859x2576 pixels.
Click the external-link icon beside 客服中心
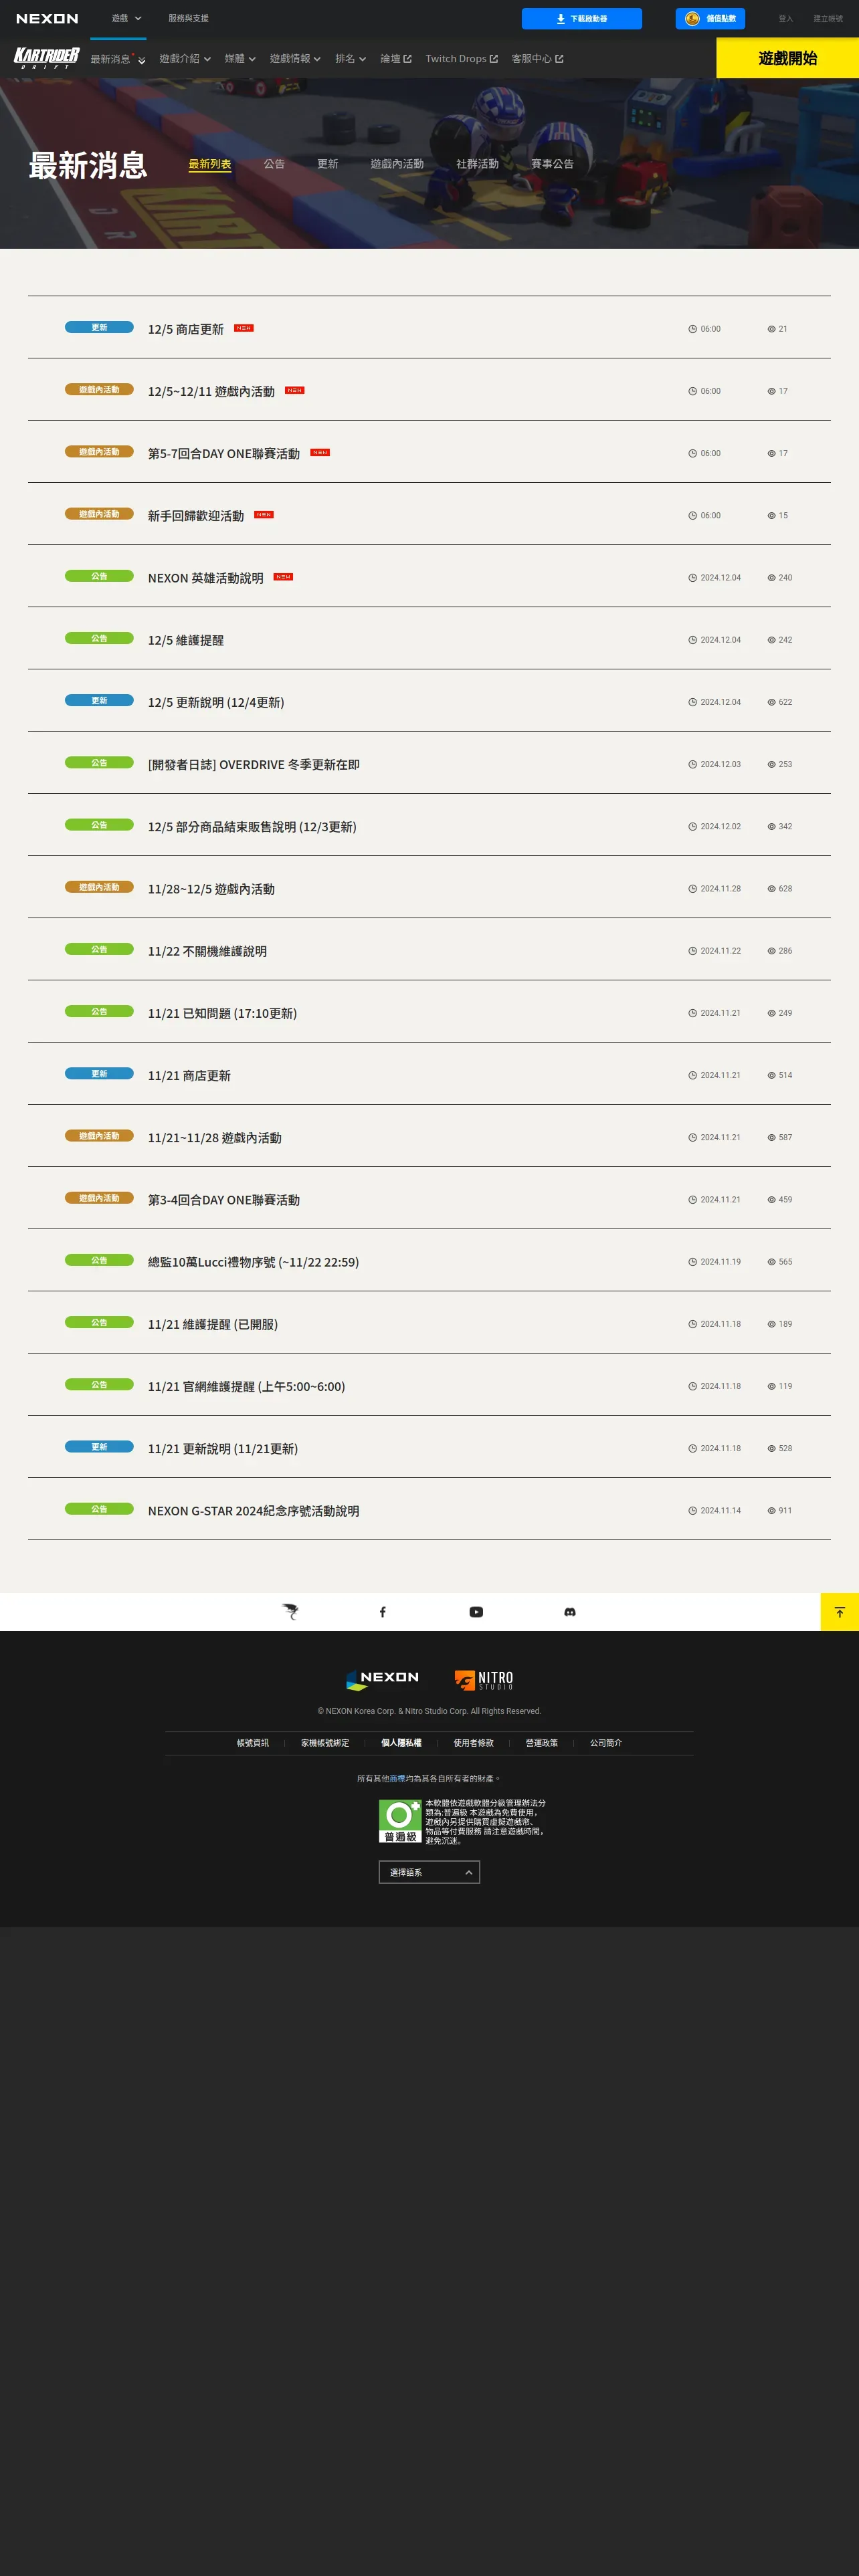(x=559, y=59)
